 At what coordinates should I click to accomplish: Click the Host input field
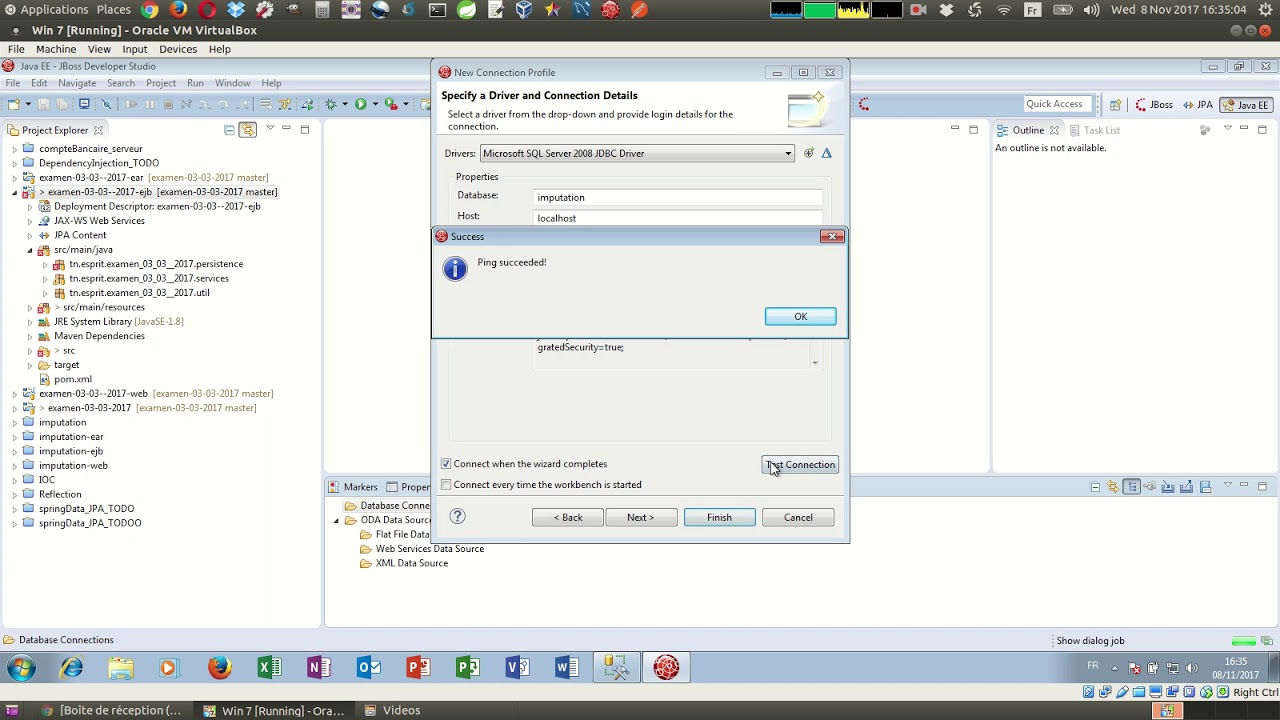pos(678,218)
